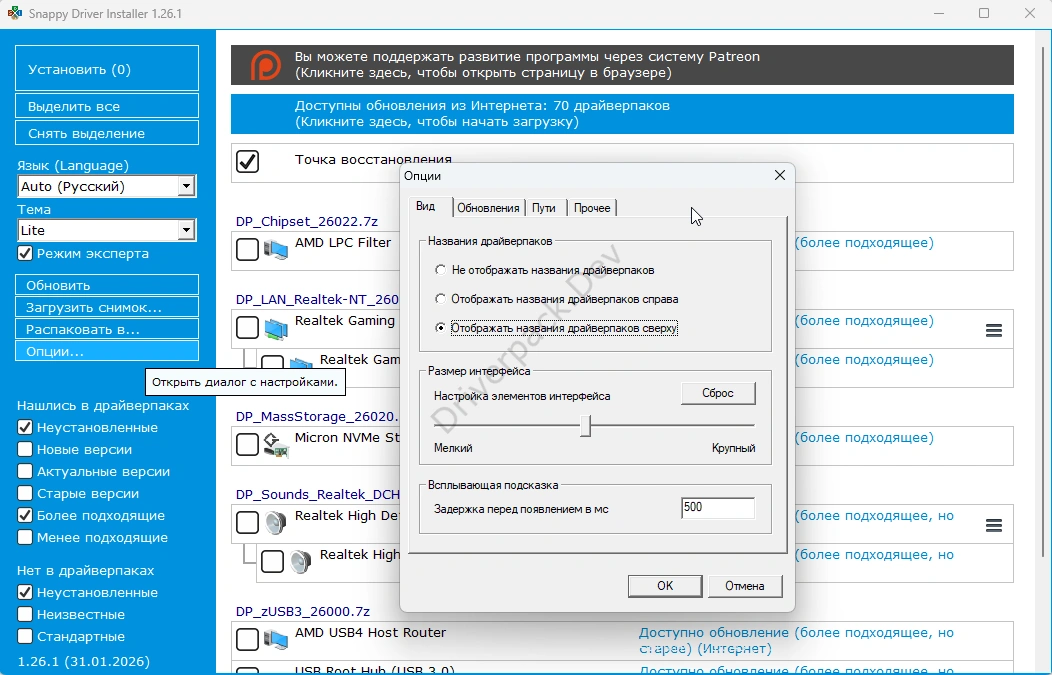Check the Micron NVMe driver checkbox
The width and height of the screenshot is (1052, 675).
point(248,444)
